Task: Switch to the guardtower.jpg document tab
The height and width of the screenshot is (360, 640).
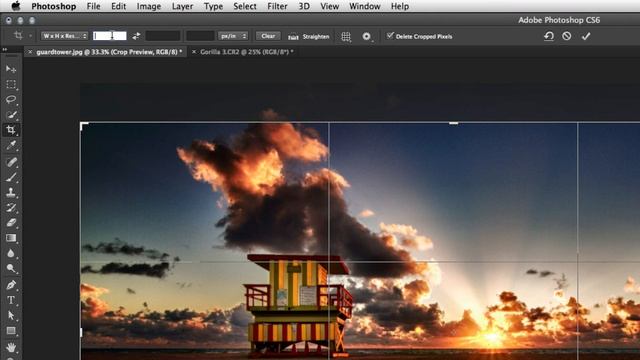Action: (x=109, y=52)
